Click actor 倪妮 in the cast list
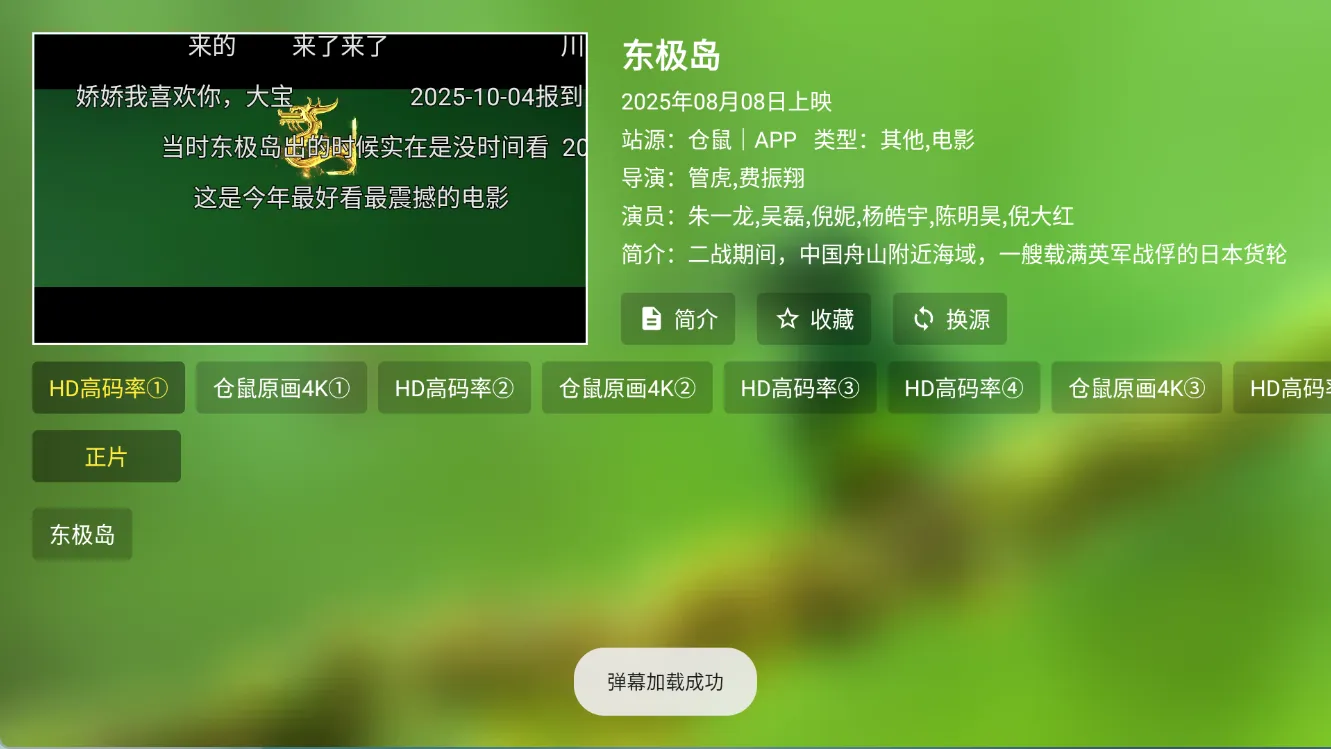 (x=838, y=216)
